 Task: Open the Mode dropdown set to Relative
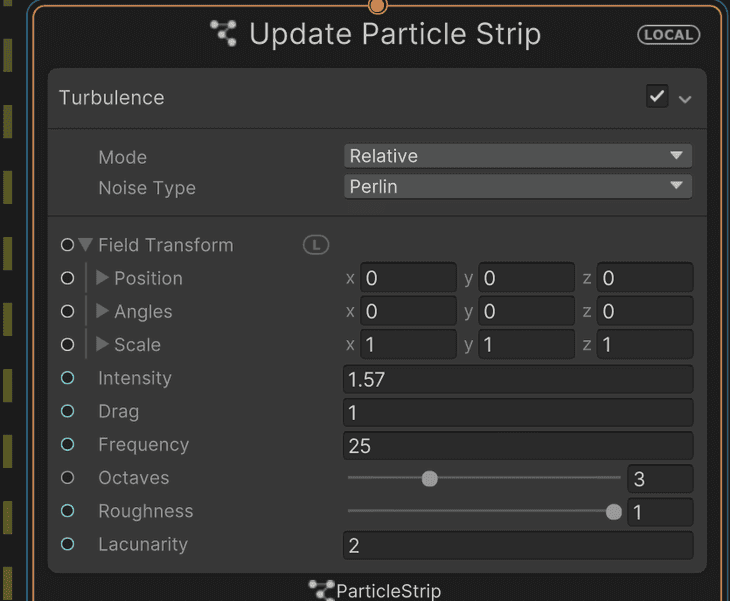click(517, 156)
